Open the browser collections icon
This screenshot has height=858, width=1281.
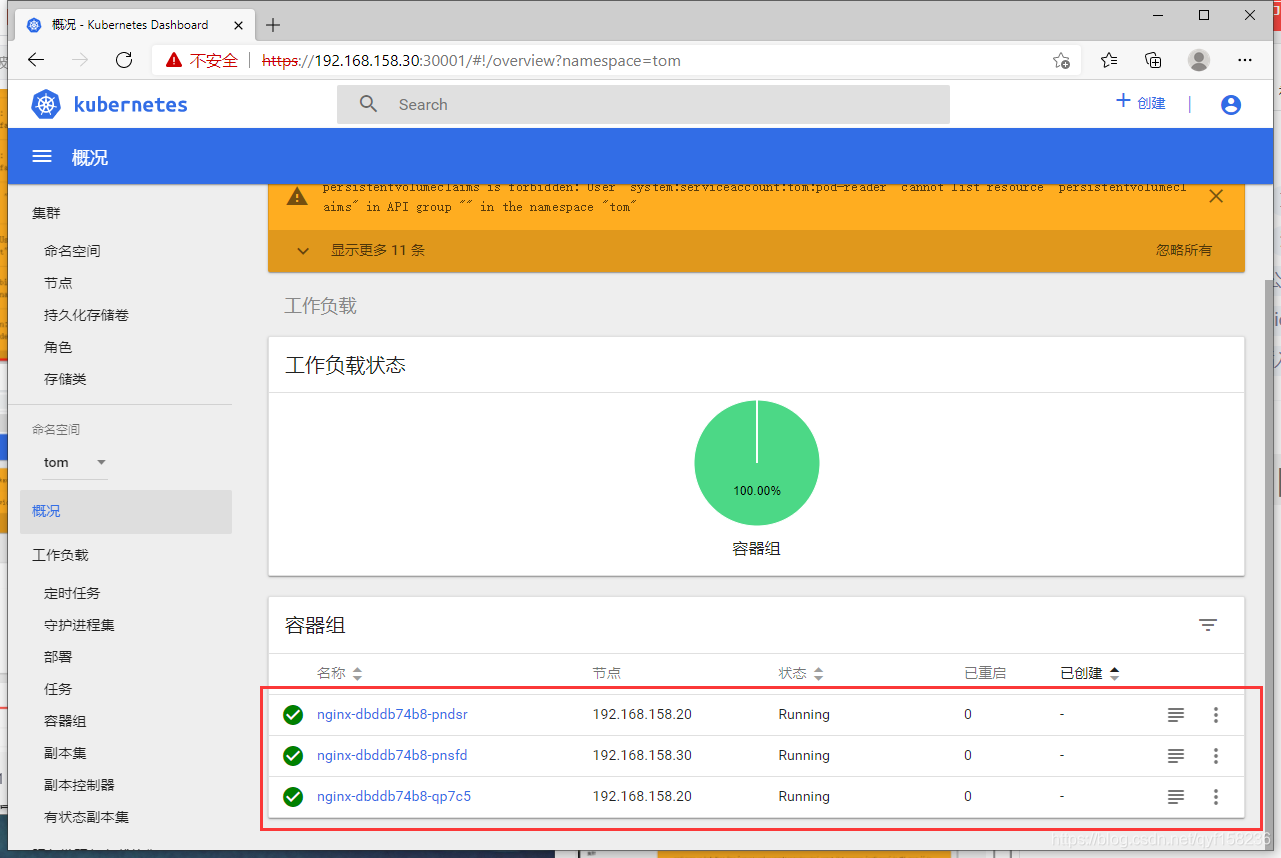1154,60
